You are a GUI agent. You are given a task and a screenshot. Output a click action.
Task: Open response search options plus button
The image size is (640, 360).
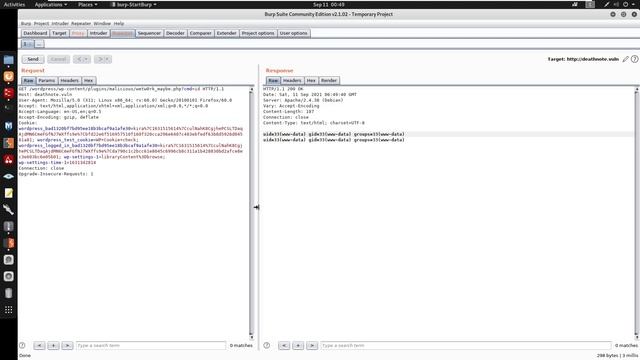tap(298, 345)
